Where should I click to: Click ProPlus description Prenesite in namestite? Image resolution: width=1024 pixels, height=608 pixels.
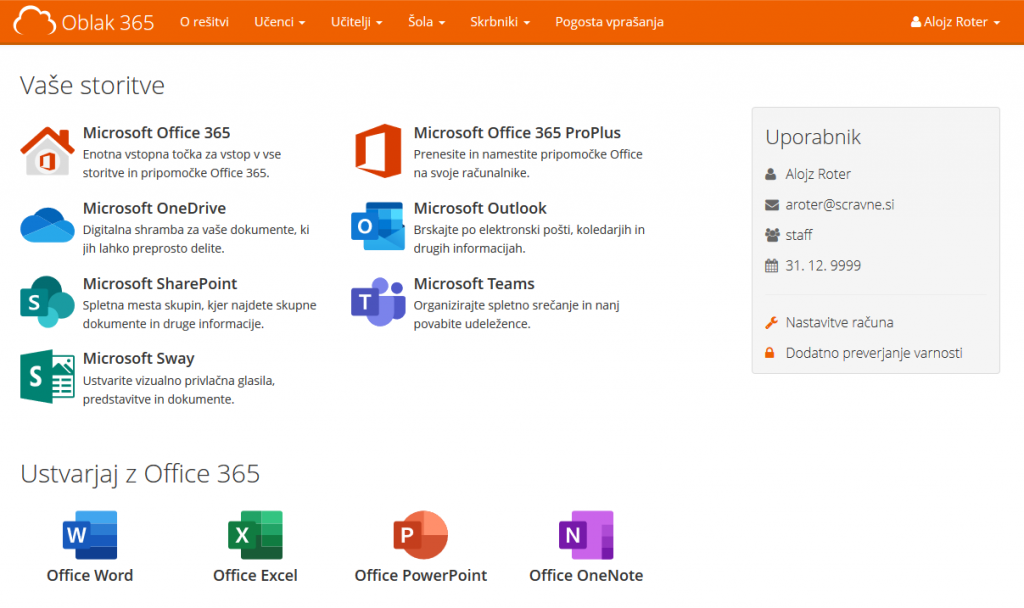(528, 163)
